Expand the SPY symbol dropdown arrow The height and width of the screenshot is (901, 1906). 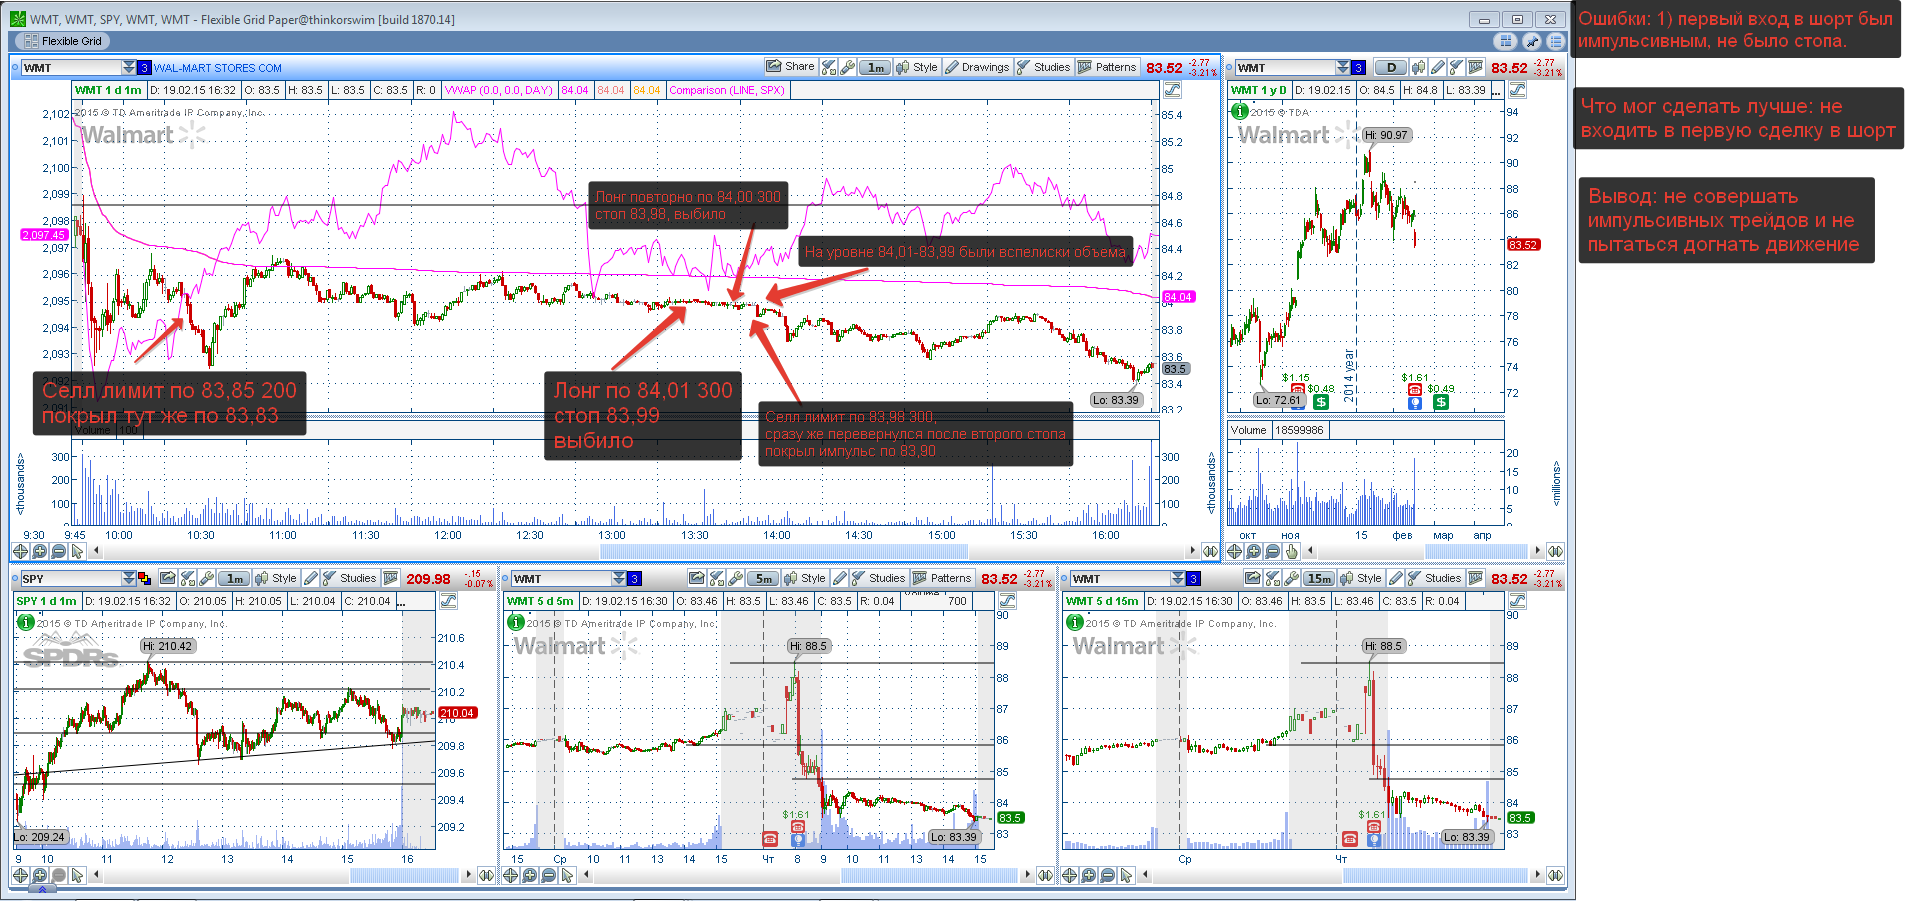128,578
